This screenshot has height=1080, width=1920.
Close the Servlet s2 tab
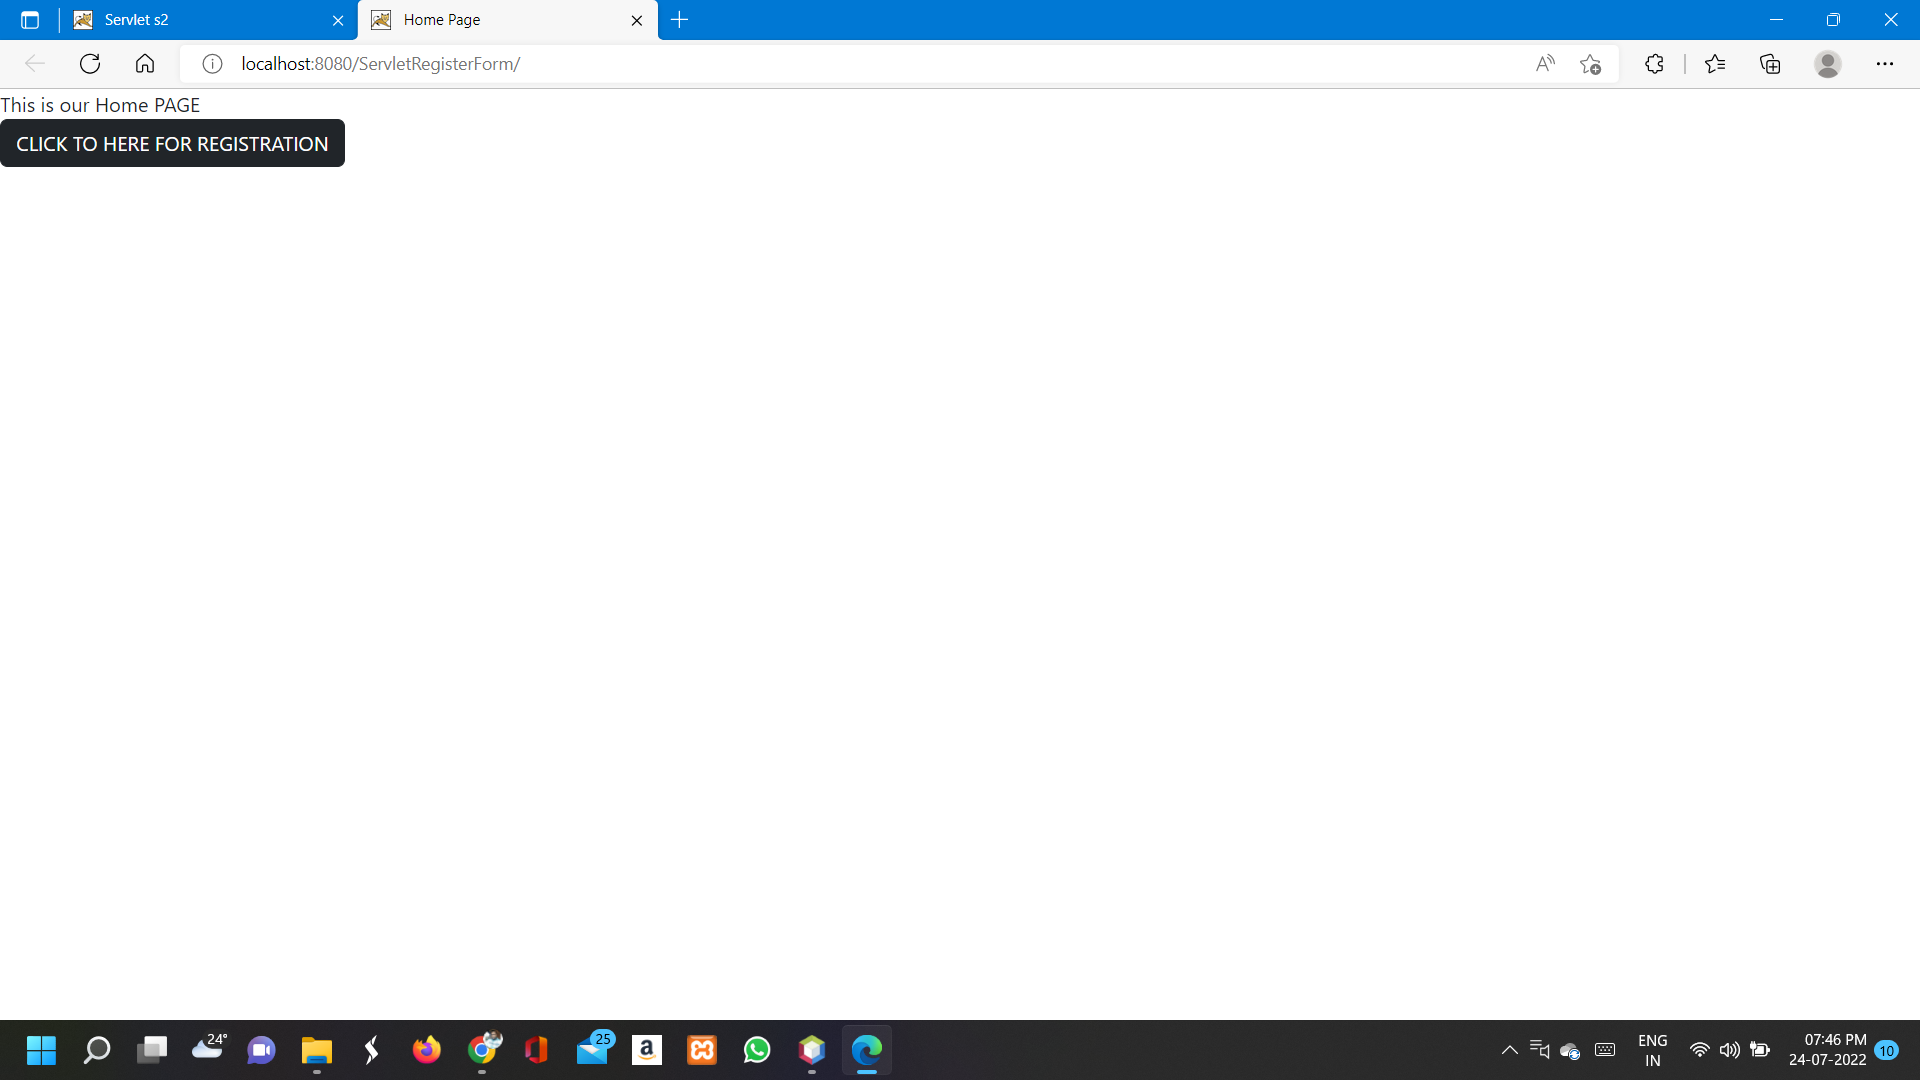pos(338,20)
